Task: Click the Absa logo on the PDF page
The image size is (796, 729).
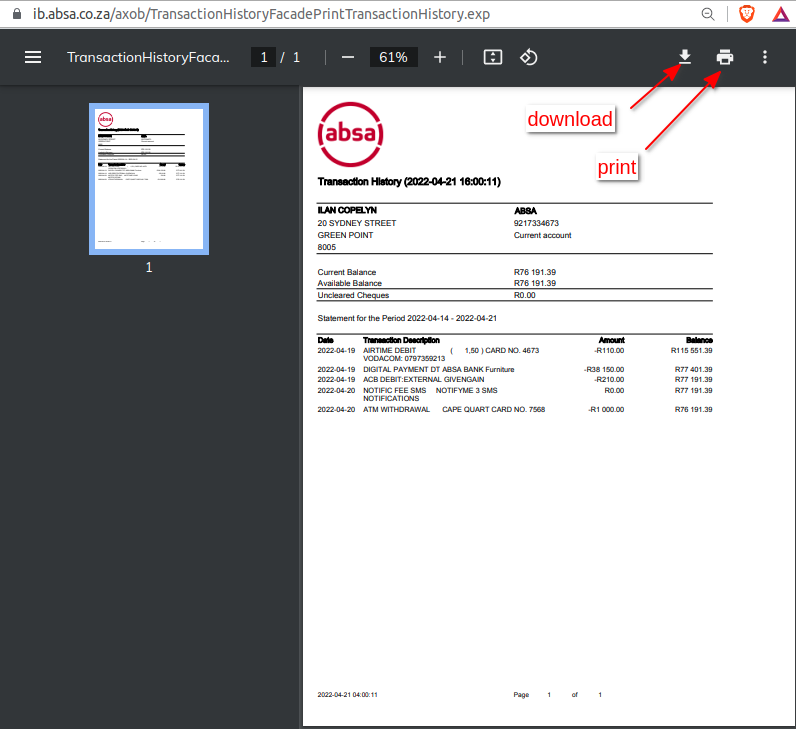Action: coord(350,134)
